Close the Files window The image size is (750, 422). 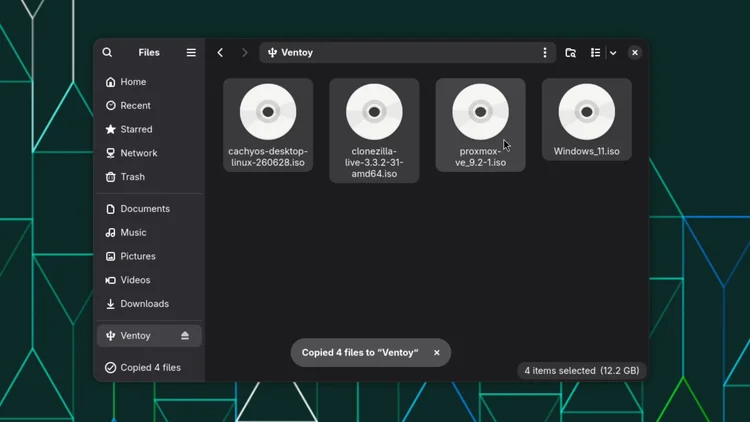(635, 53)
